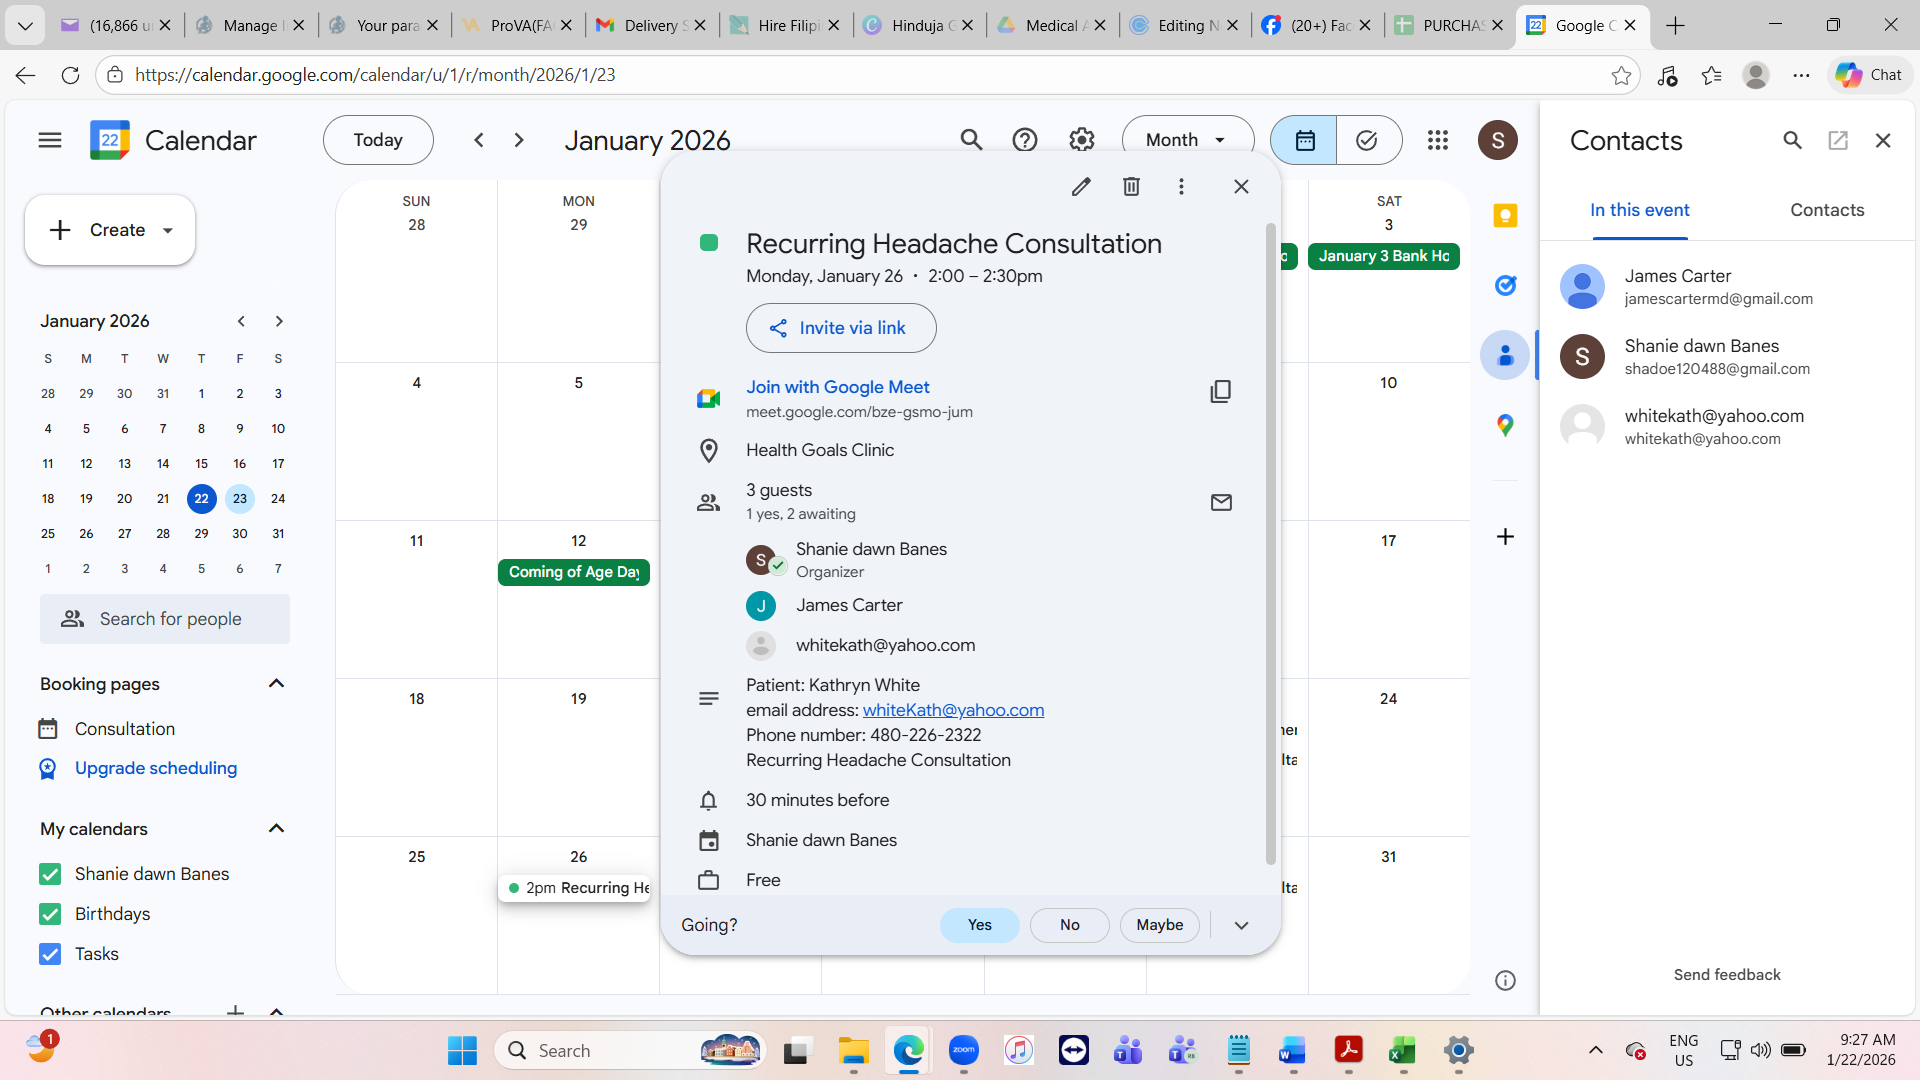Screen dimensions: 1920x1080
Task: Copy Google Meet link icon
Action: [x=1220, y=392]
